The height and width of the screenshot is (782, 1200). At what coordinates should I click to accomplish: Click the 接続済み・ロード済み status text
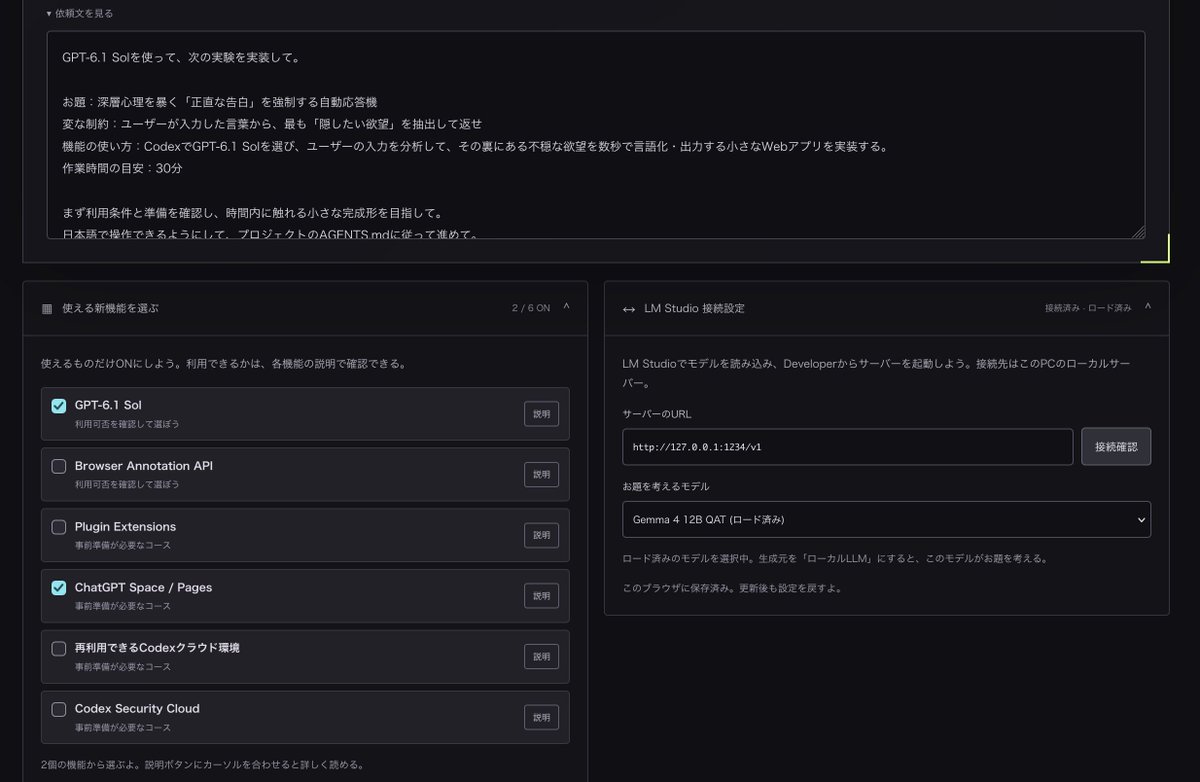[x=1088, y=308]
